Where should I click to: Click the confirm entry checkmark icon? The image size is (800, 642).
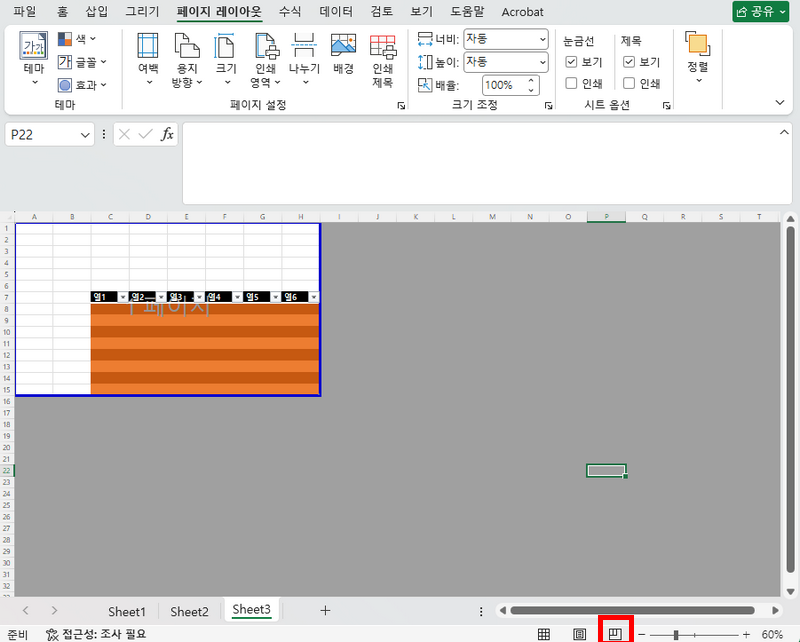tap(145, 134)
